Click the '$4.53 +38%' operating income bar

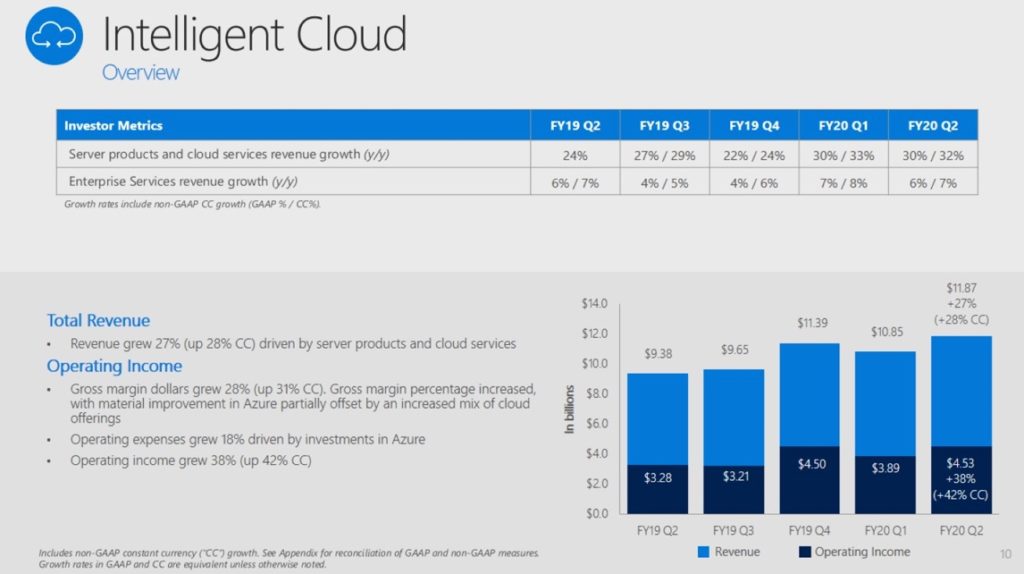coord(961,480)
